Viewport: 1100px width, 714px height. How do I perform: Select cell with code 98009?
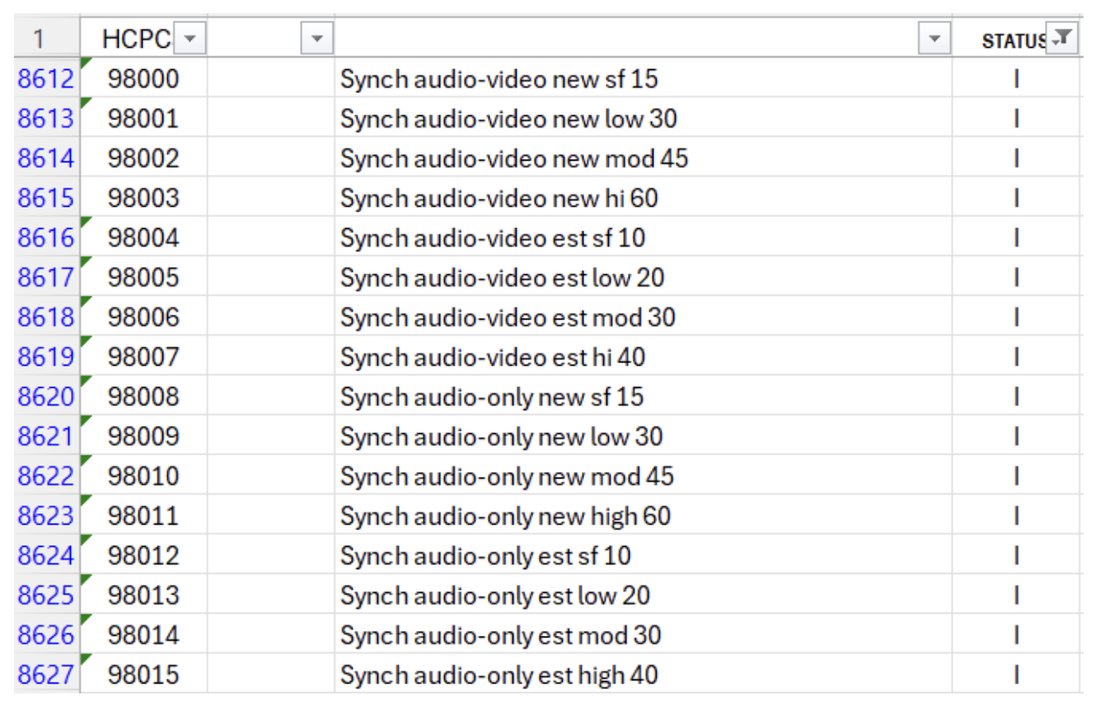pyautogui.click(x=144, y=436)
